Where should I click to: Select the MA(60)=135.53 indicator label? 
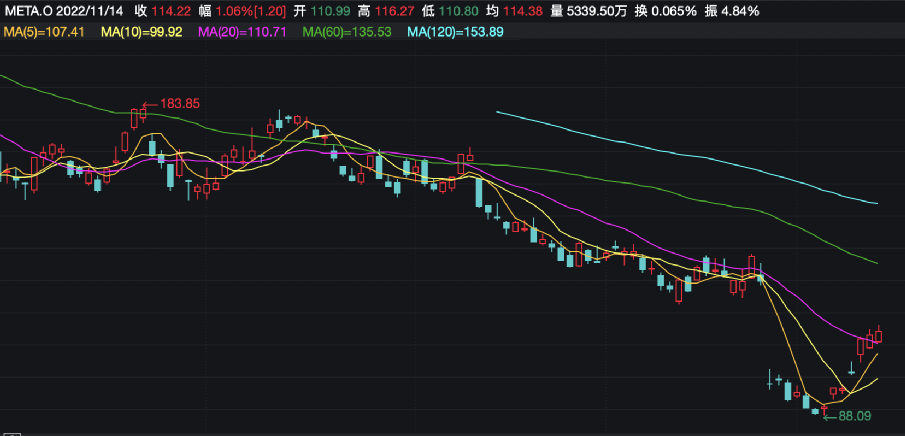click(347, 33)
